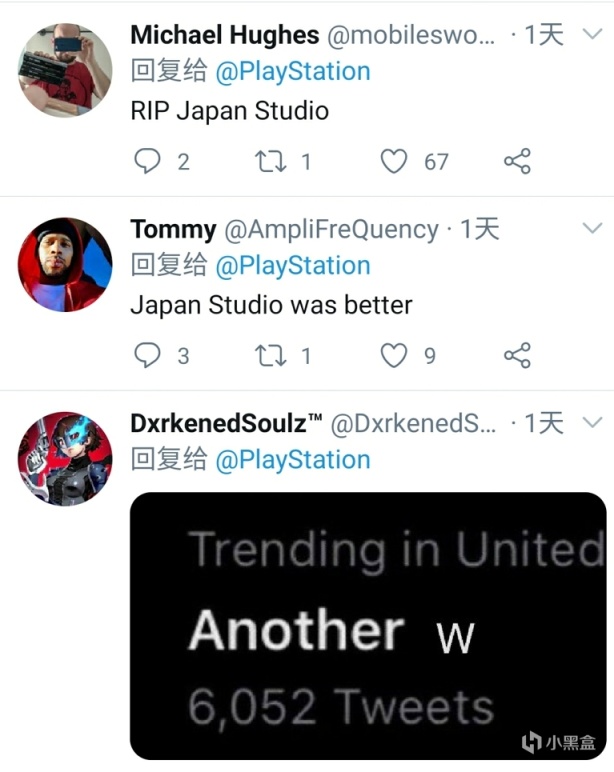614x772 pixels.
Task: Retweet Michael Hughes' RIP Japan Studio tweet
Action: 271,161
